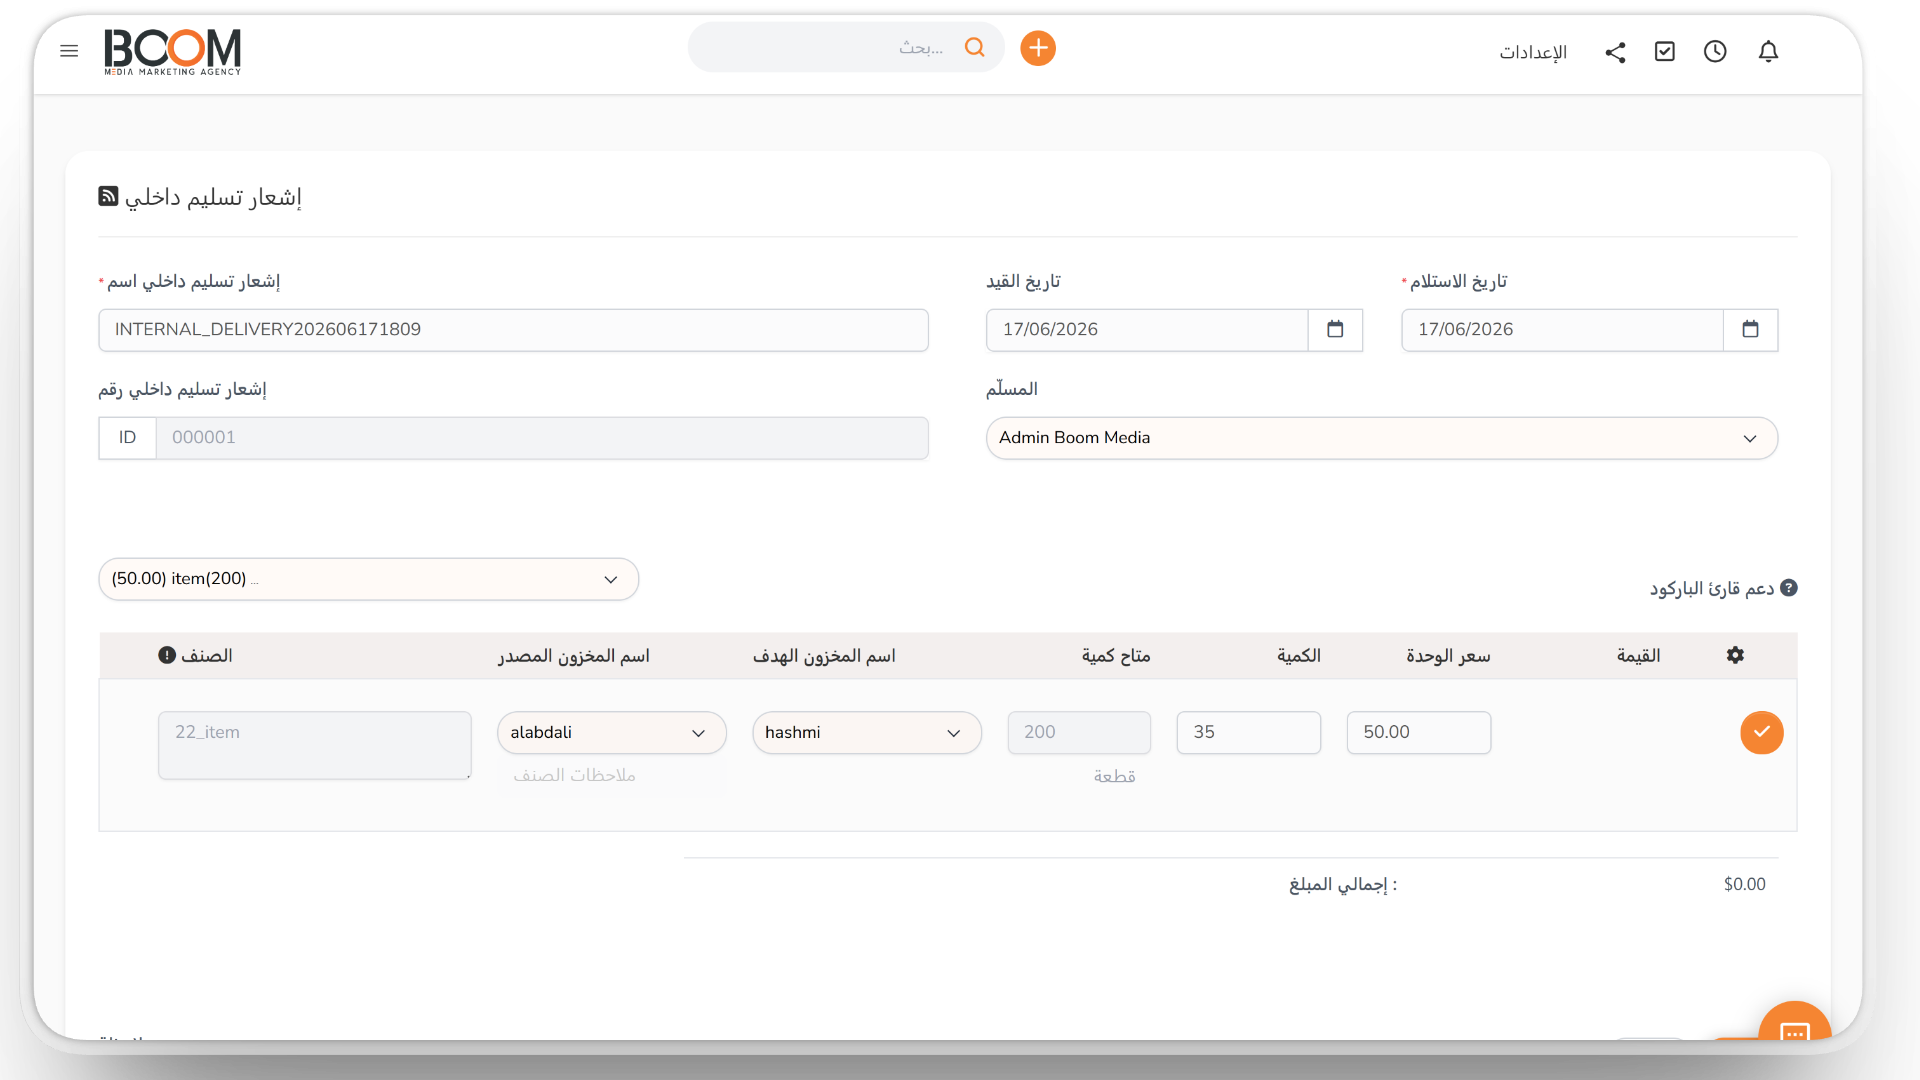Click the سعر الوحدة column header
Screen dimensions: 1920x1080
[1448, 656]
